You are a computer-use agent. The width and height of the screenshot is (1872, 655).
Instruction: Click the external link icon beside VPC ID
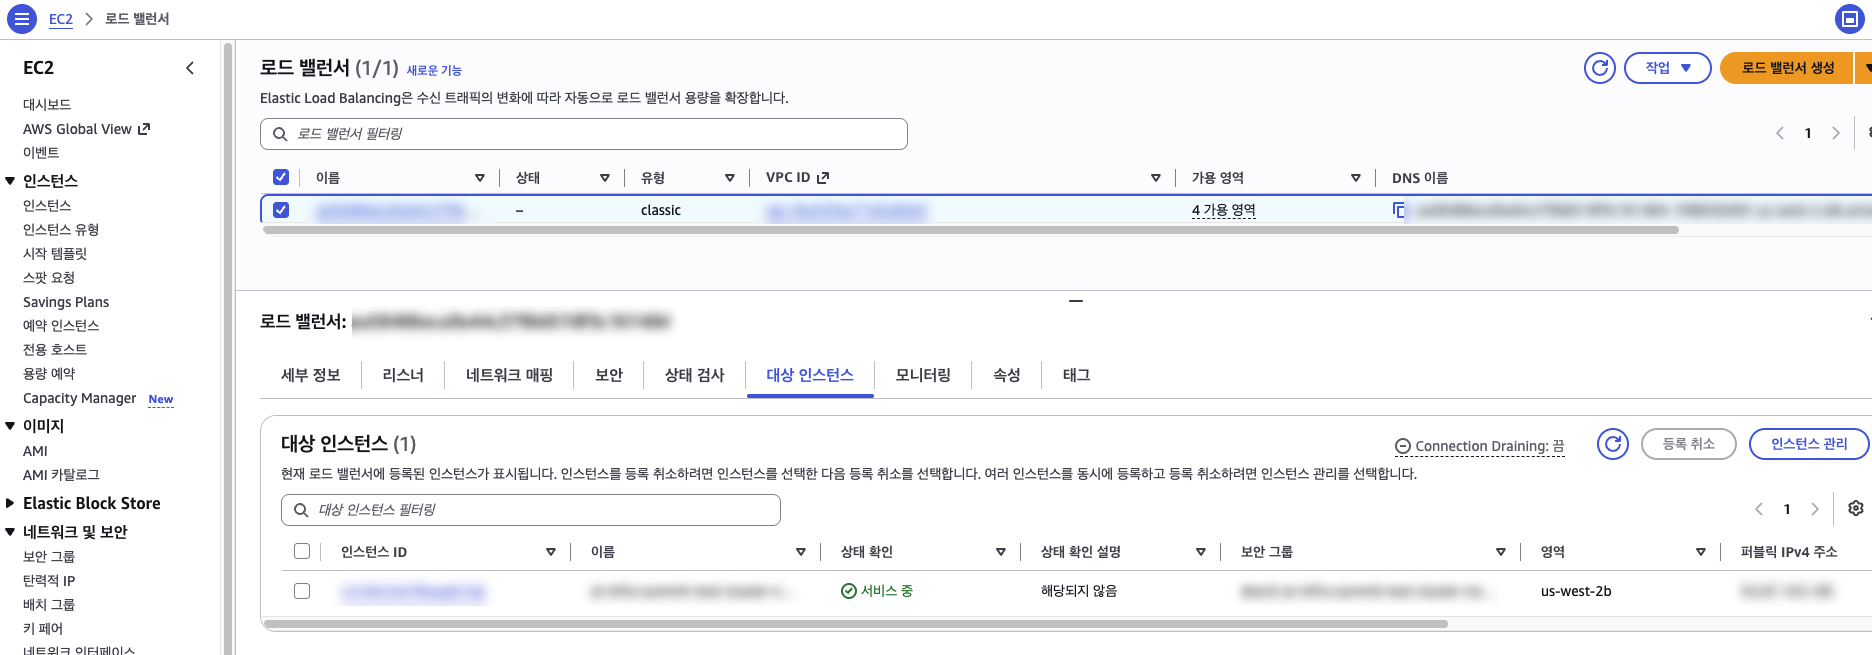[823, 178]
